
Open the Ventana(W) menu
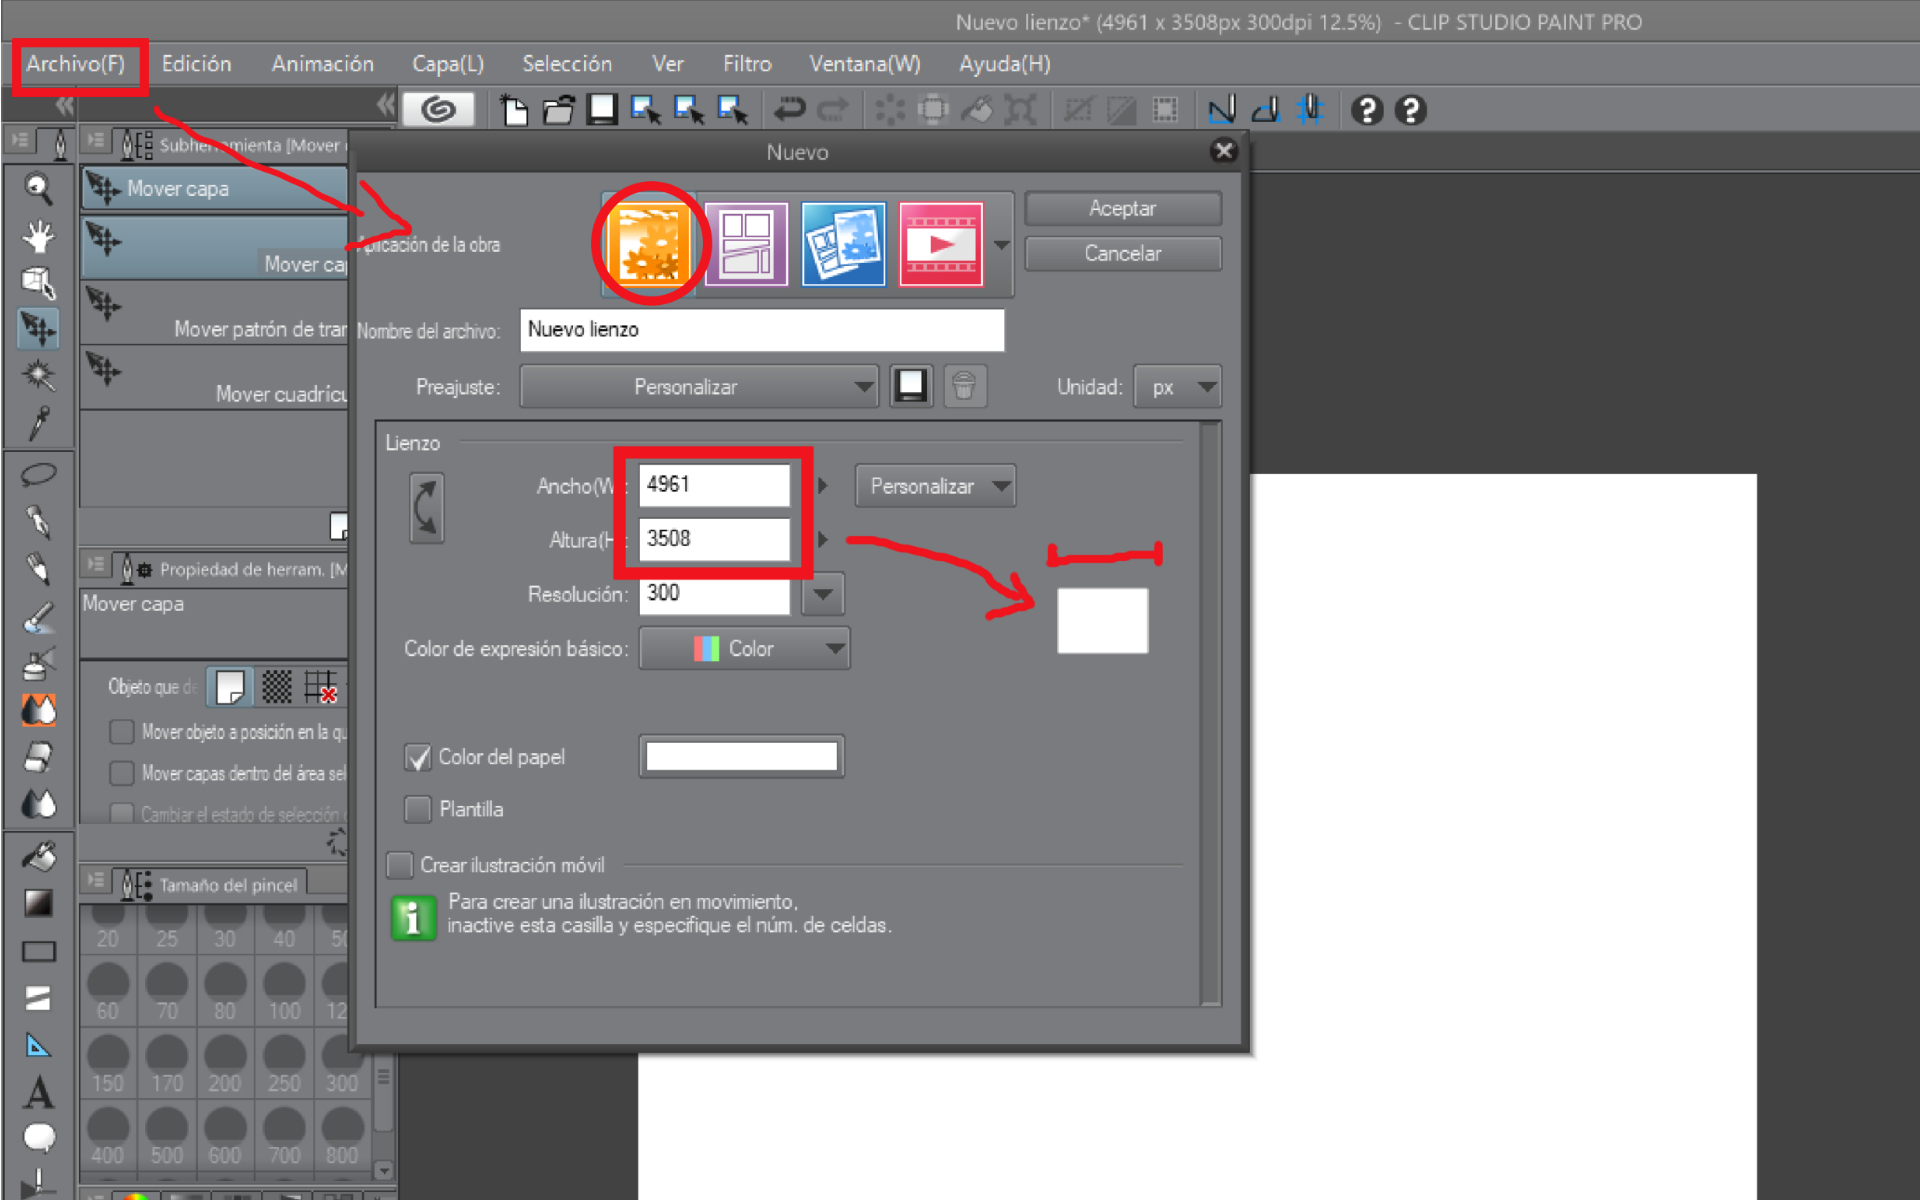coord(864,64)
